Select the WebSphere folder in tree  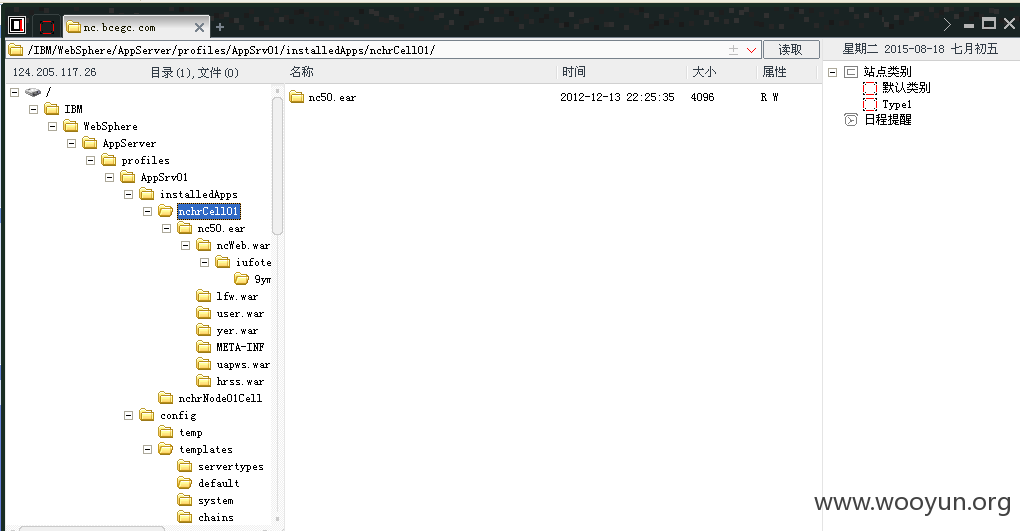100,126
